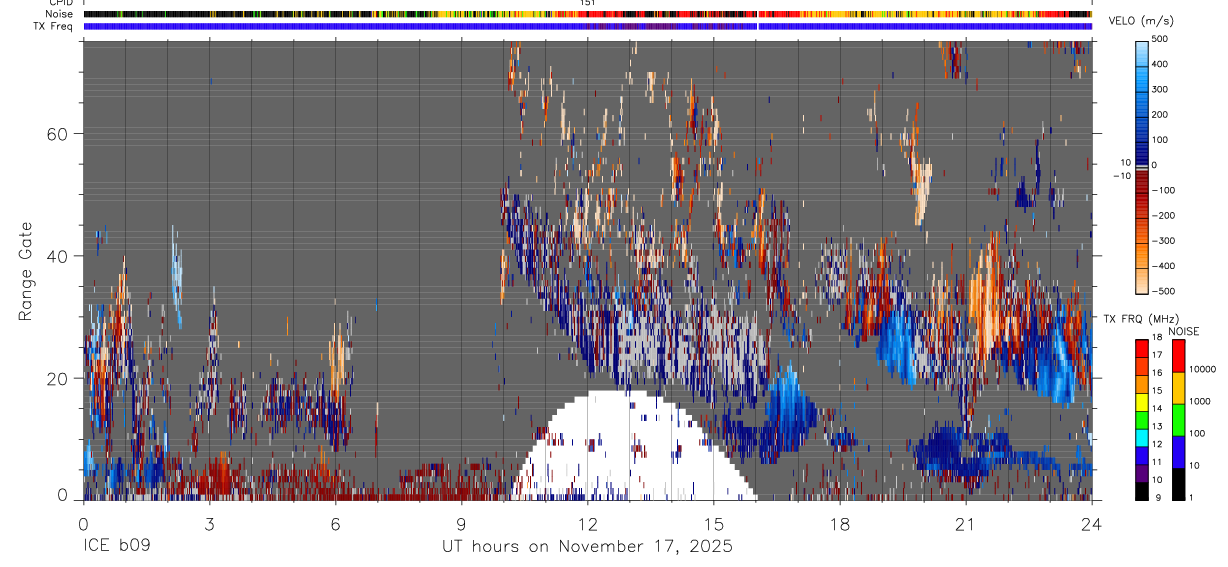Click the blue TX Freq strip above the plot
Image resolution: width=1228 pixels, height=567 pixels.
[587, 26]
